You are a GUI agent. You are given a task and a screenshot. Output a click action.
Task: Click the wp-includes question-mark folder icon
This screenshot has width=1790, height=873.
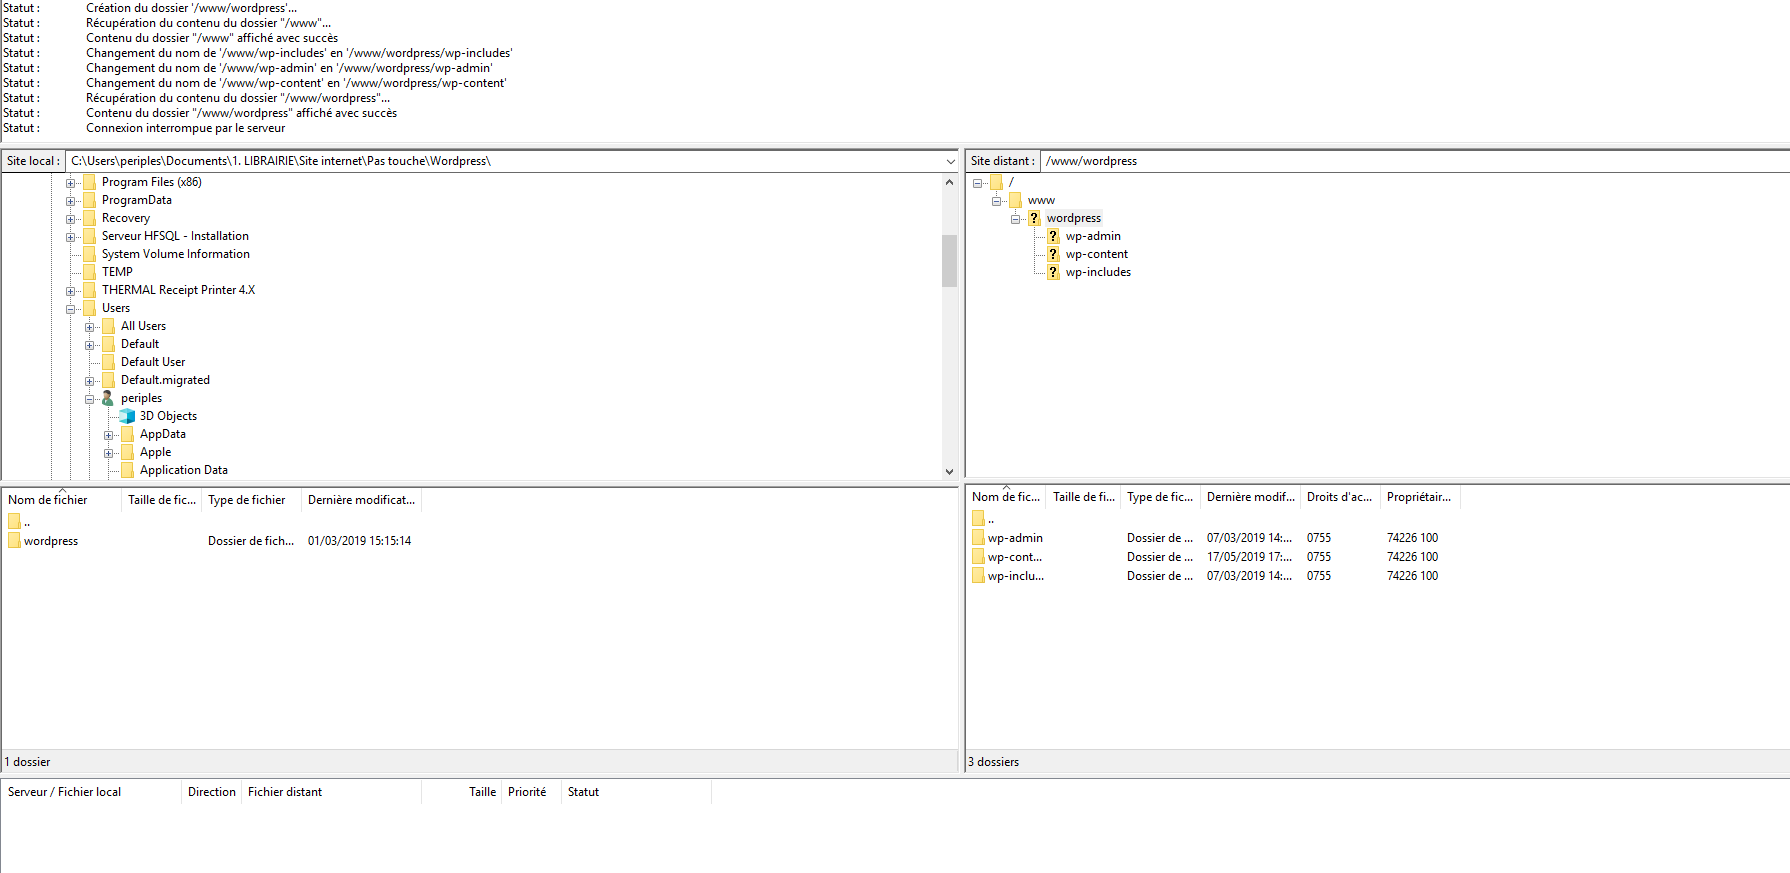point(1053,272)
